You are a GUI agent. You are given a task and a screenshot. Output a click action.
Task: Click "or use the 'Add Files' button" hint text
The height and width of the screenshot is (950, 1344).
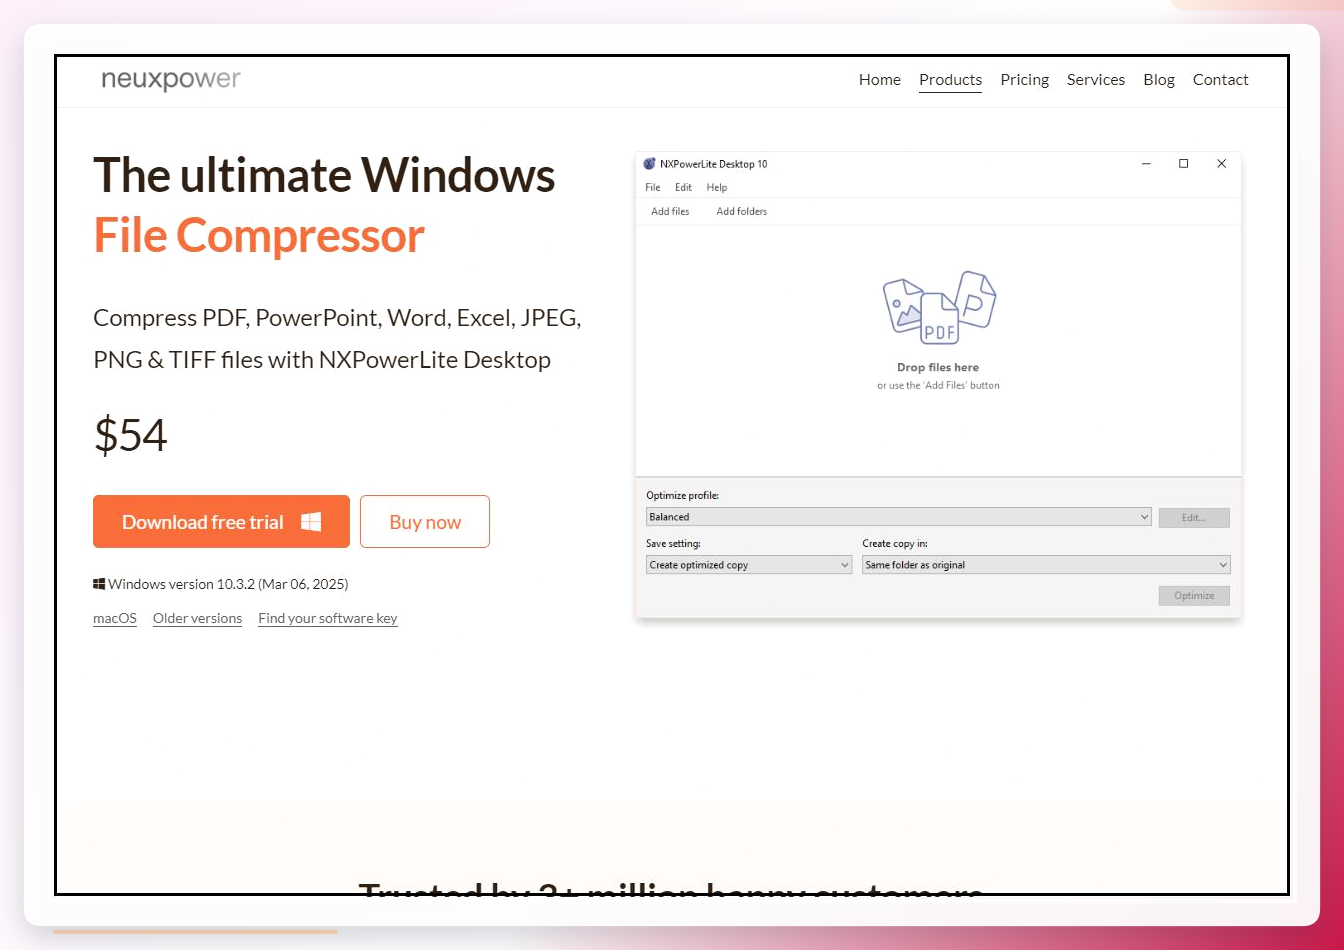pyautogui.click(x=938, y=386)
